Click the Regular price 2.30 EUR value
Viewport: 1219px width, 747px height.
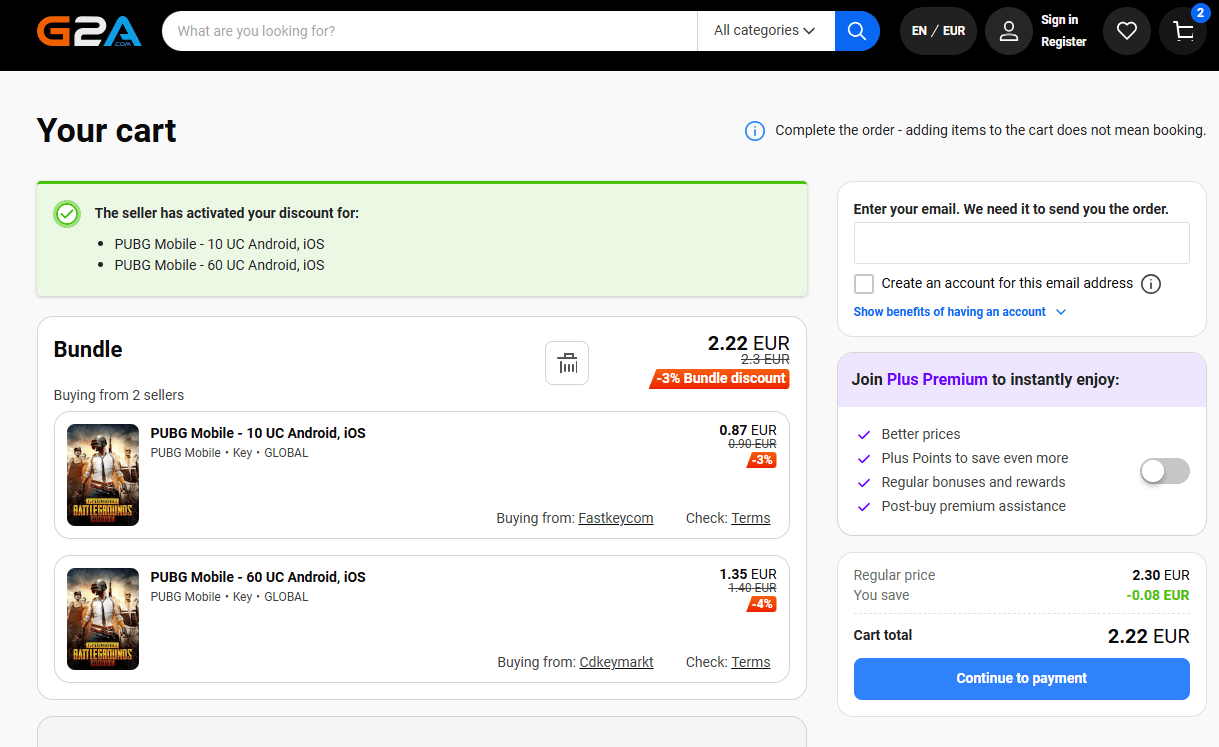coord(1161,575)
